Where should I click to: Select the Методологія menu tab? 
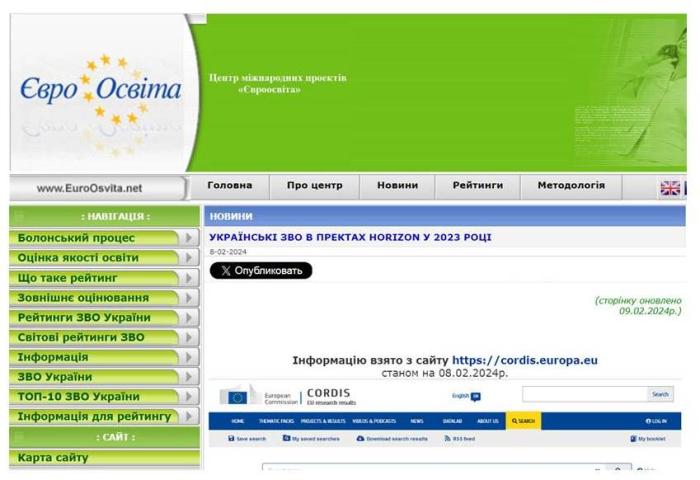point(570,186)
